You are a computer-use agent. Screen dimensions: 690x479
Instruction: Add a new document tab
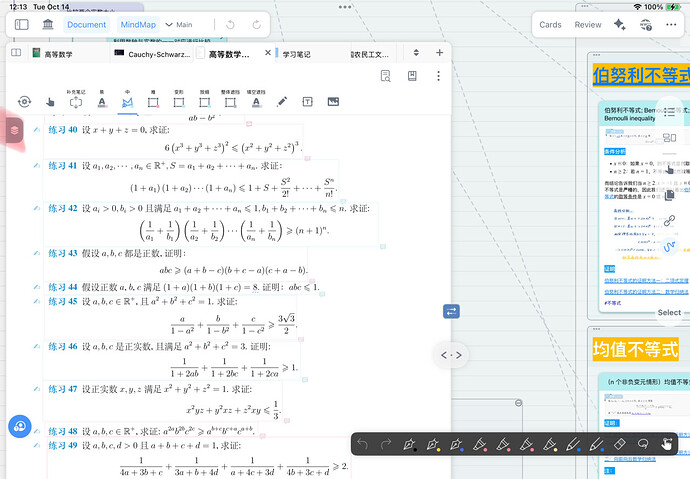pos(440,53)
